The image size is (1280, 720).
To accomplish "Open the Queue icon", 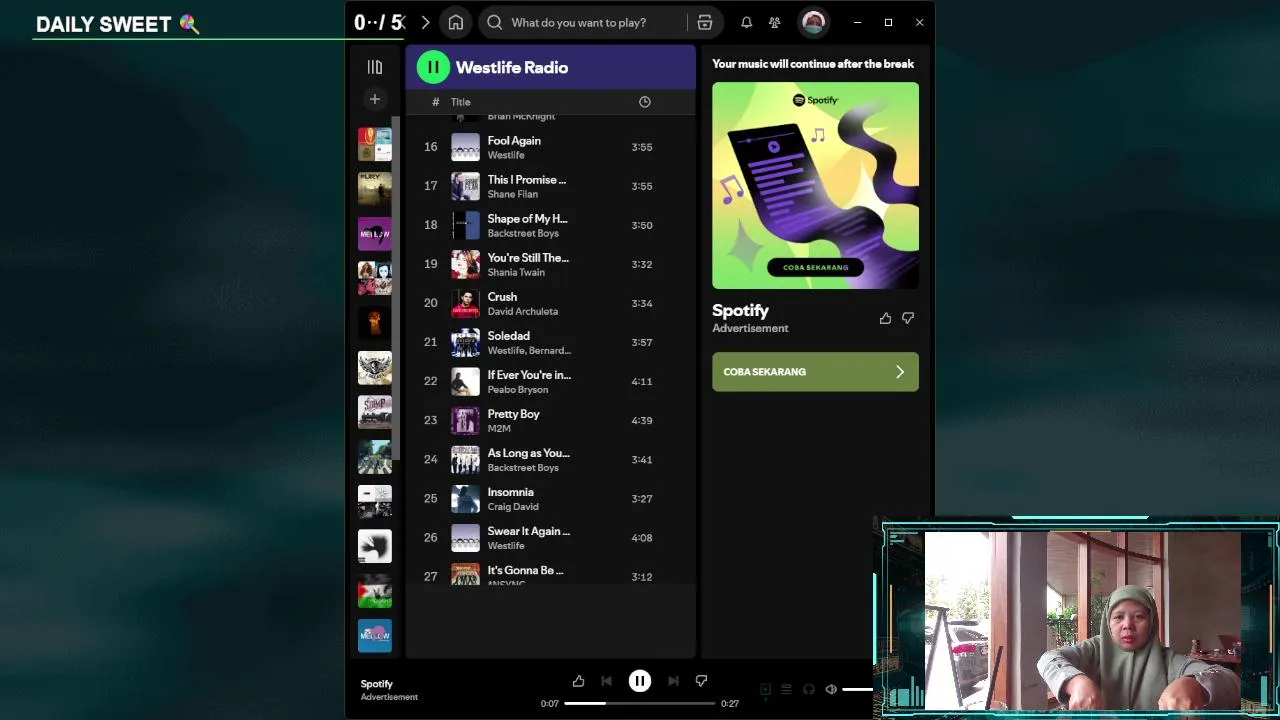I will coord(787,689).
